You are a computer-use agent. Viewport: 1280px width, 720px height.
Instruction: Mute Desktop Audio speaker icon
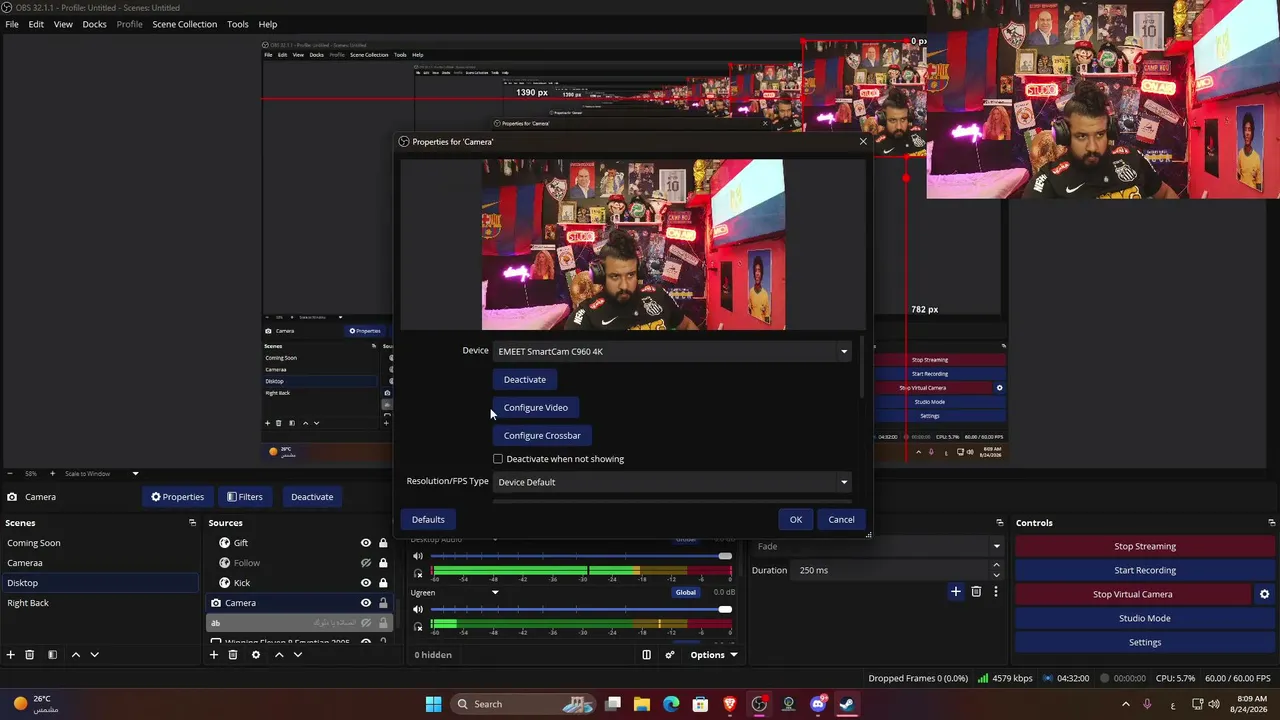tap(418, 556)
